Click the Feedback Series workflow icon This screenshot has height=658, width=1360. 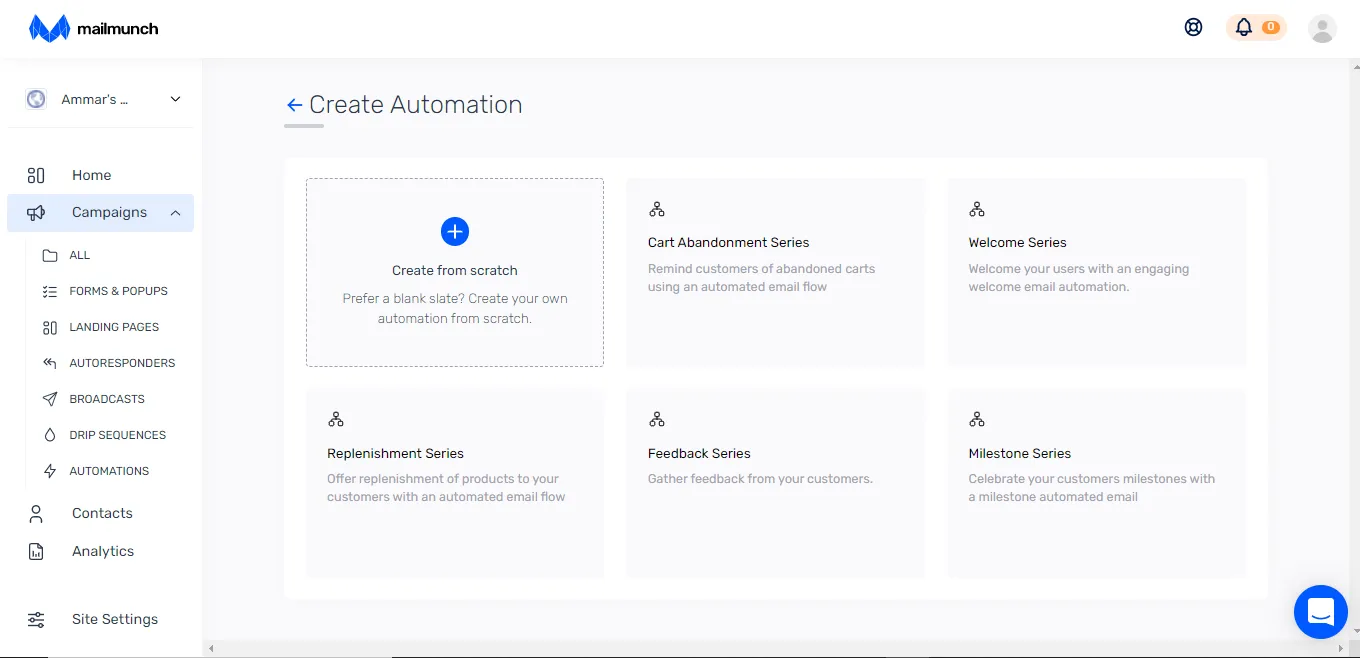tap(656, 419)
